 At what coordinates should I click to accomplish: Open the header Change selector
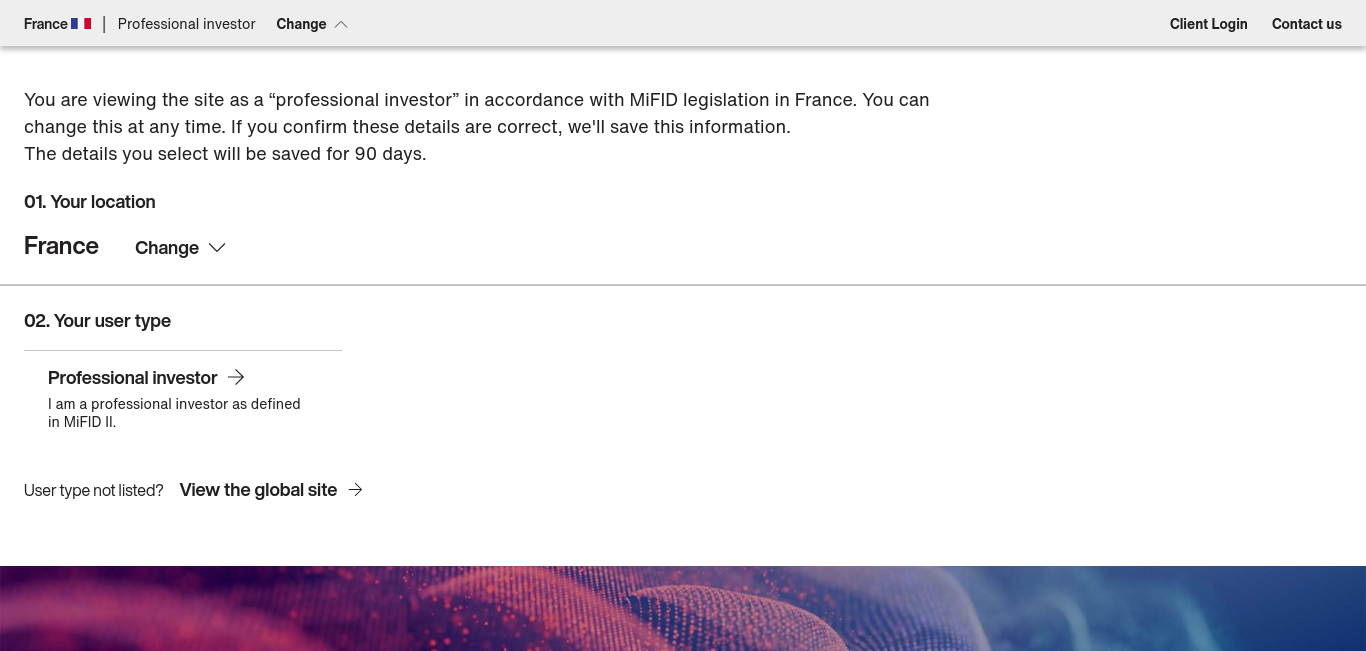[312, 24]
